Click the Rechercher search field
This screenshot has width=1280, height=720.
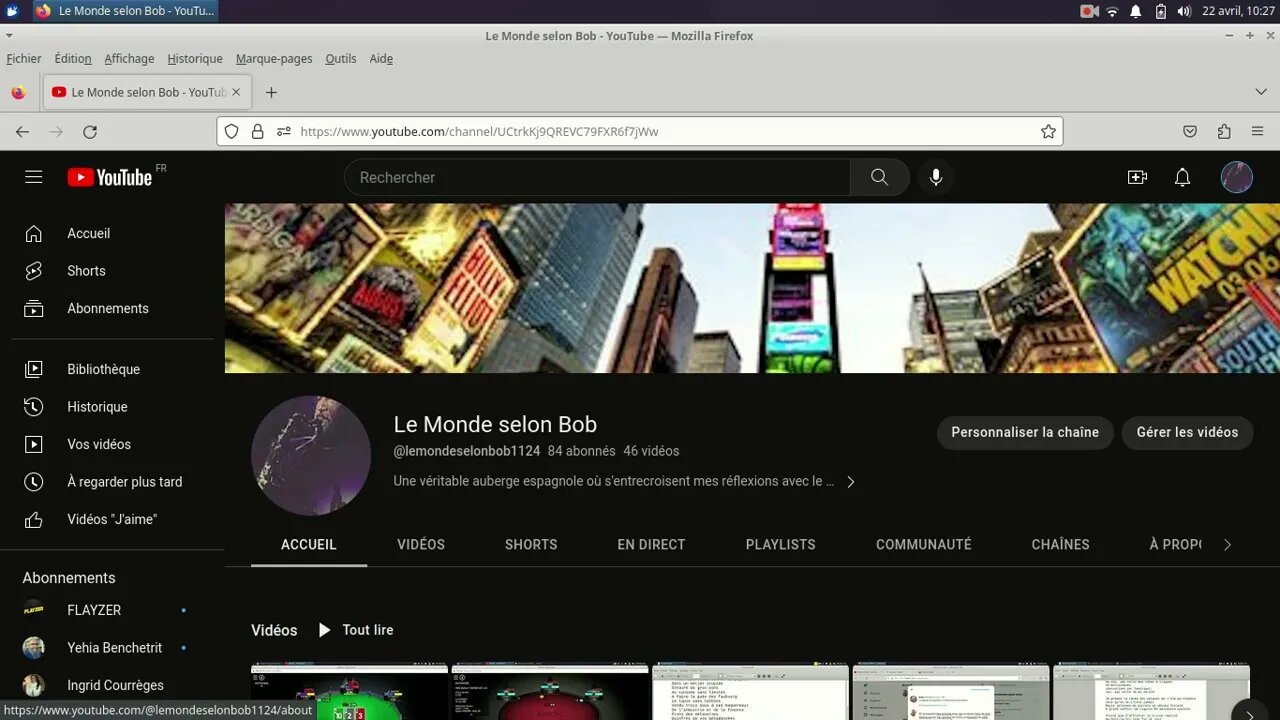(597, 177)
